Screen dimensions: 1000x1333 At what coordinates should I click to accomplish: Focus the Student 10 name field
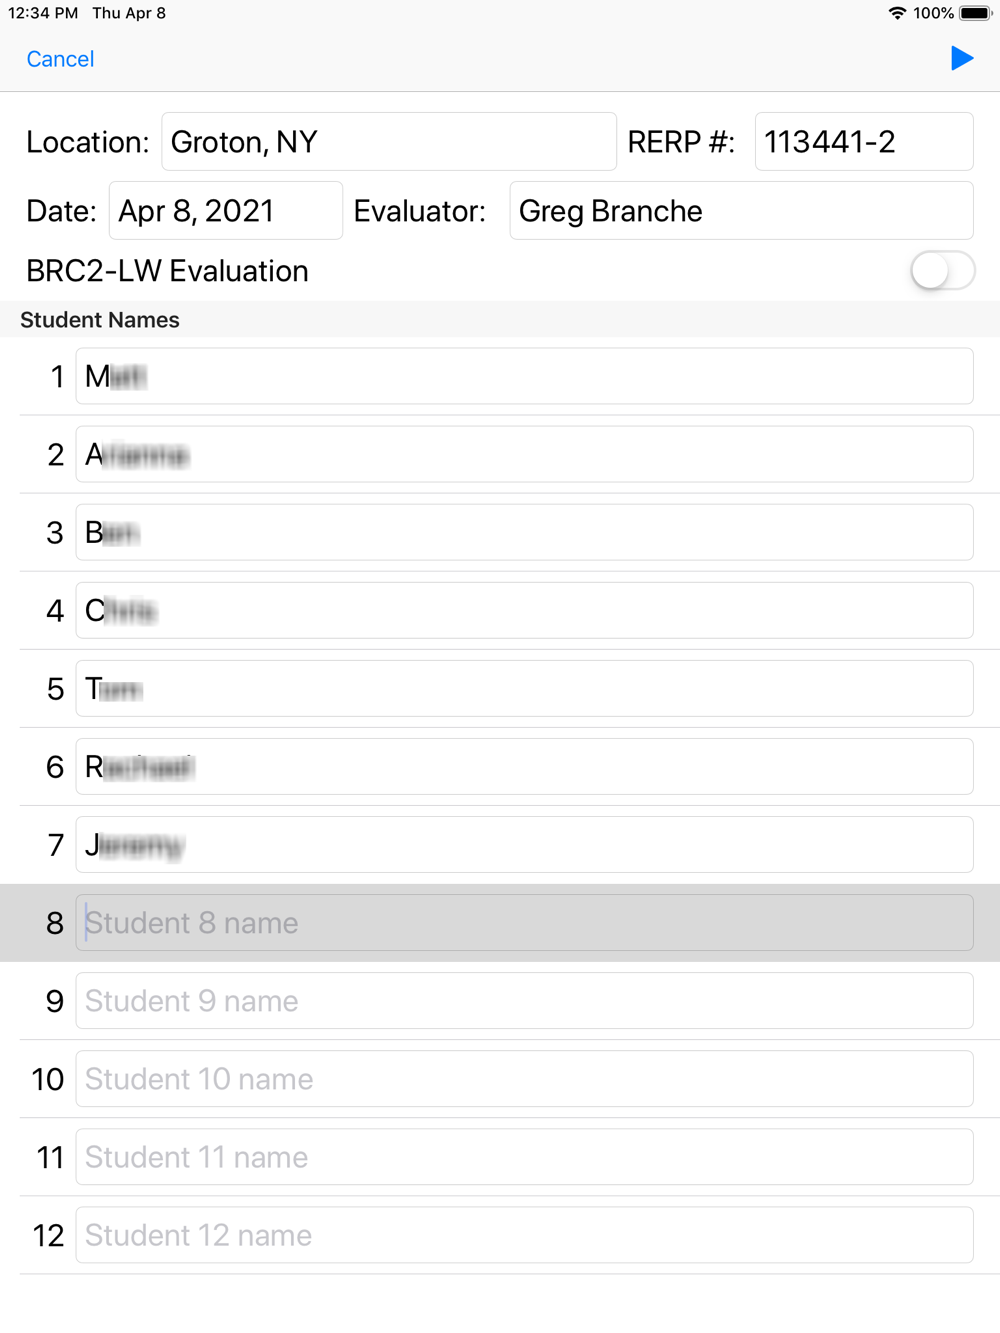524,1079
